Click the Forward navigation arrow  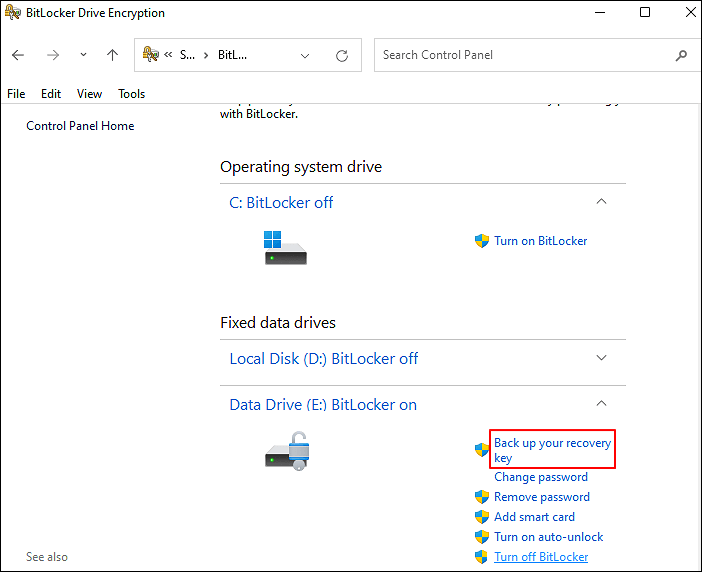[x=53, y=55]
